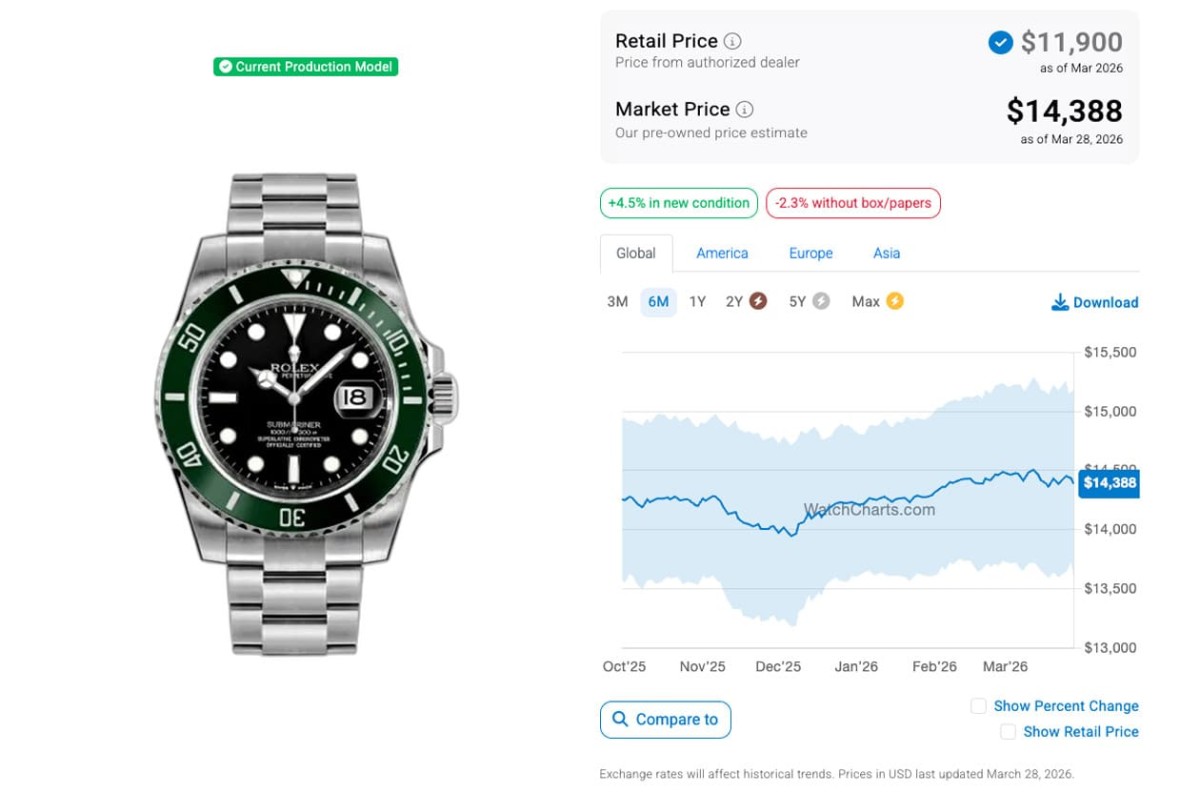The image size is (1200, 793).
Task: Click the -2.3% without box/papers badge
Action: click(x=853, y=203)
